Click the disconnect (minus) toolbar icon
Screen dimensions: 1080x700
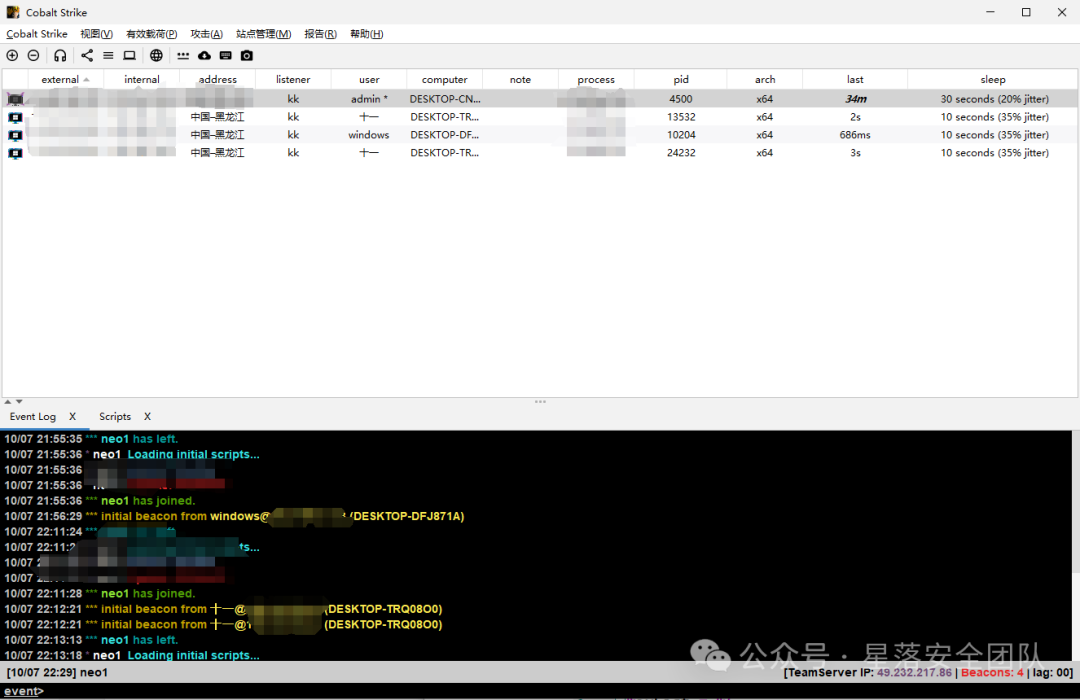33,55
